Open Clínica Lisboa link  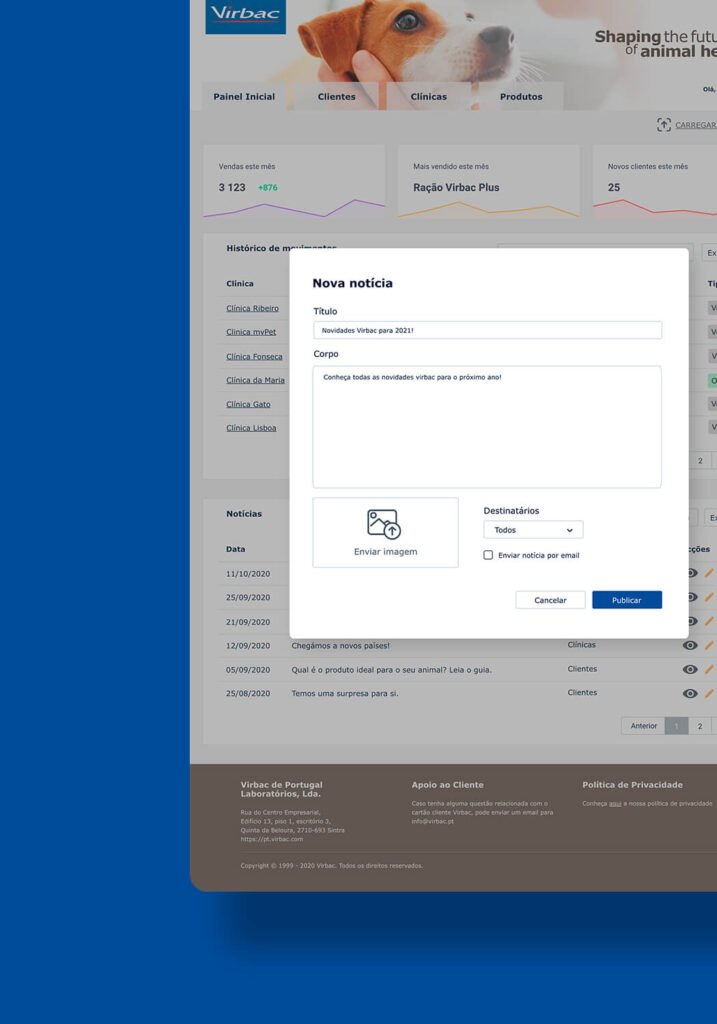(x=251, y=428)
